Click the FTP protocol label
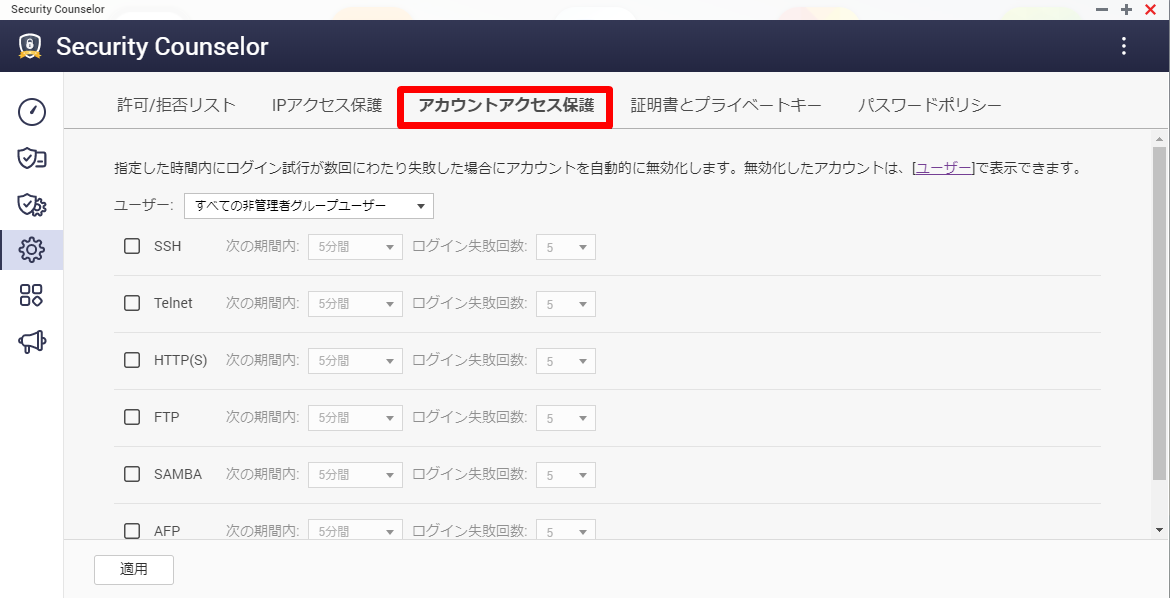The height and width of the screenshot is (598, 1170). (166, 417)
